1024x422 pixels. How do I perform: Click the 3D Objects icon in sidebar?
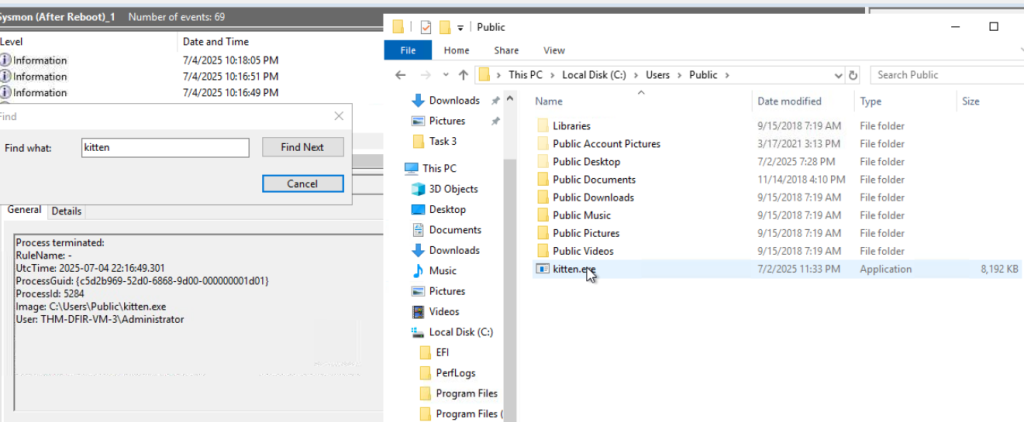(x=418, y=189)
